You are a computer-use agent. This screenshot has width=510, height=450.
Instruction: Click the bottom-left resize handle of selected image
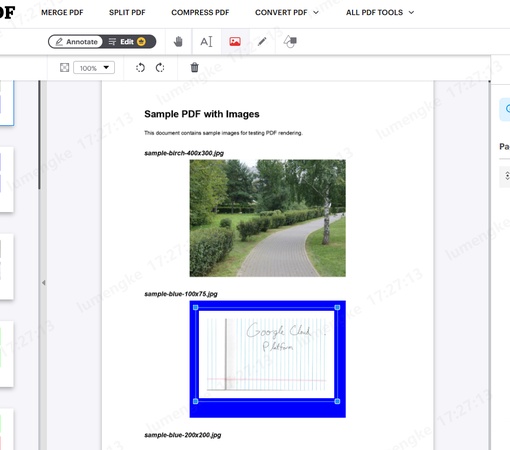(196, 401)
